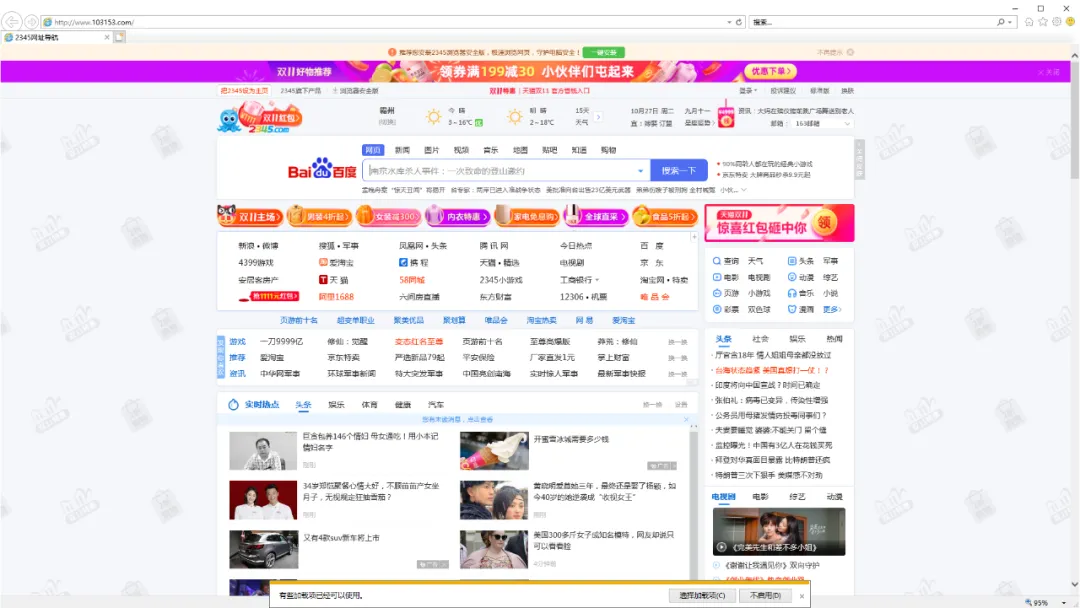Click the 漫画 icon in side panel

pyautogui.click(x=792, y=309)
